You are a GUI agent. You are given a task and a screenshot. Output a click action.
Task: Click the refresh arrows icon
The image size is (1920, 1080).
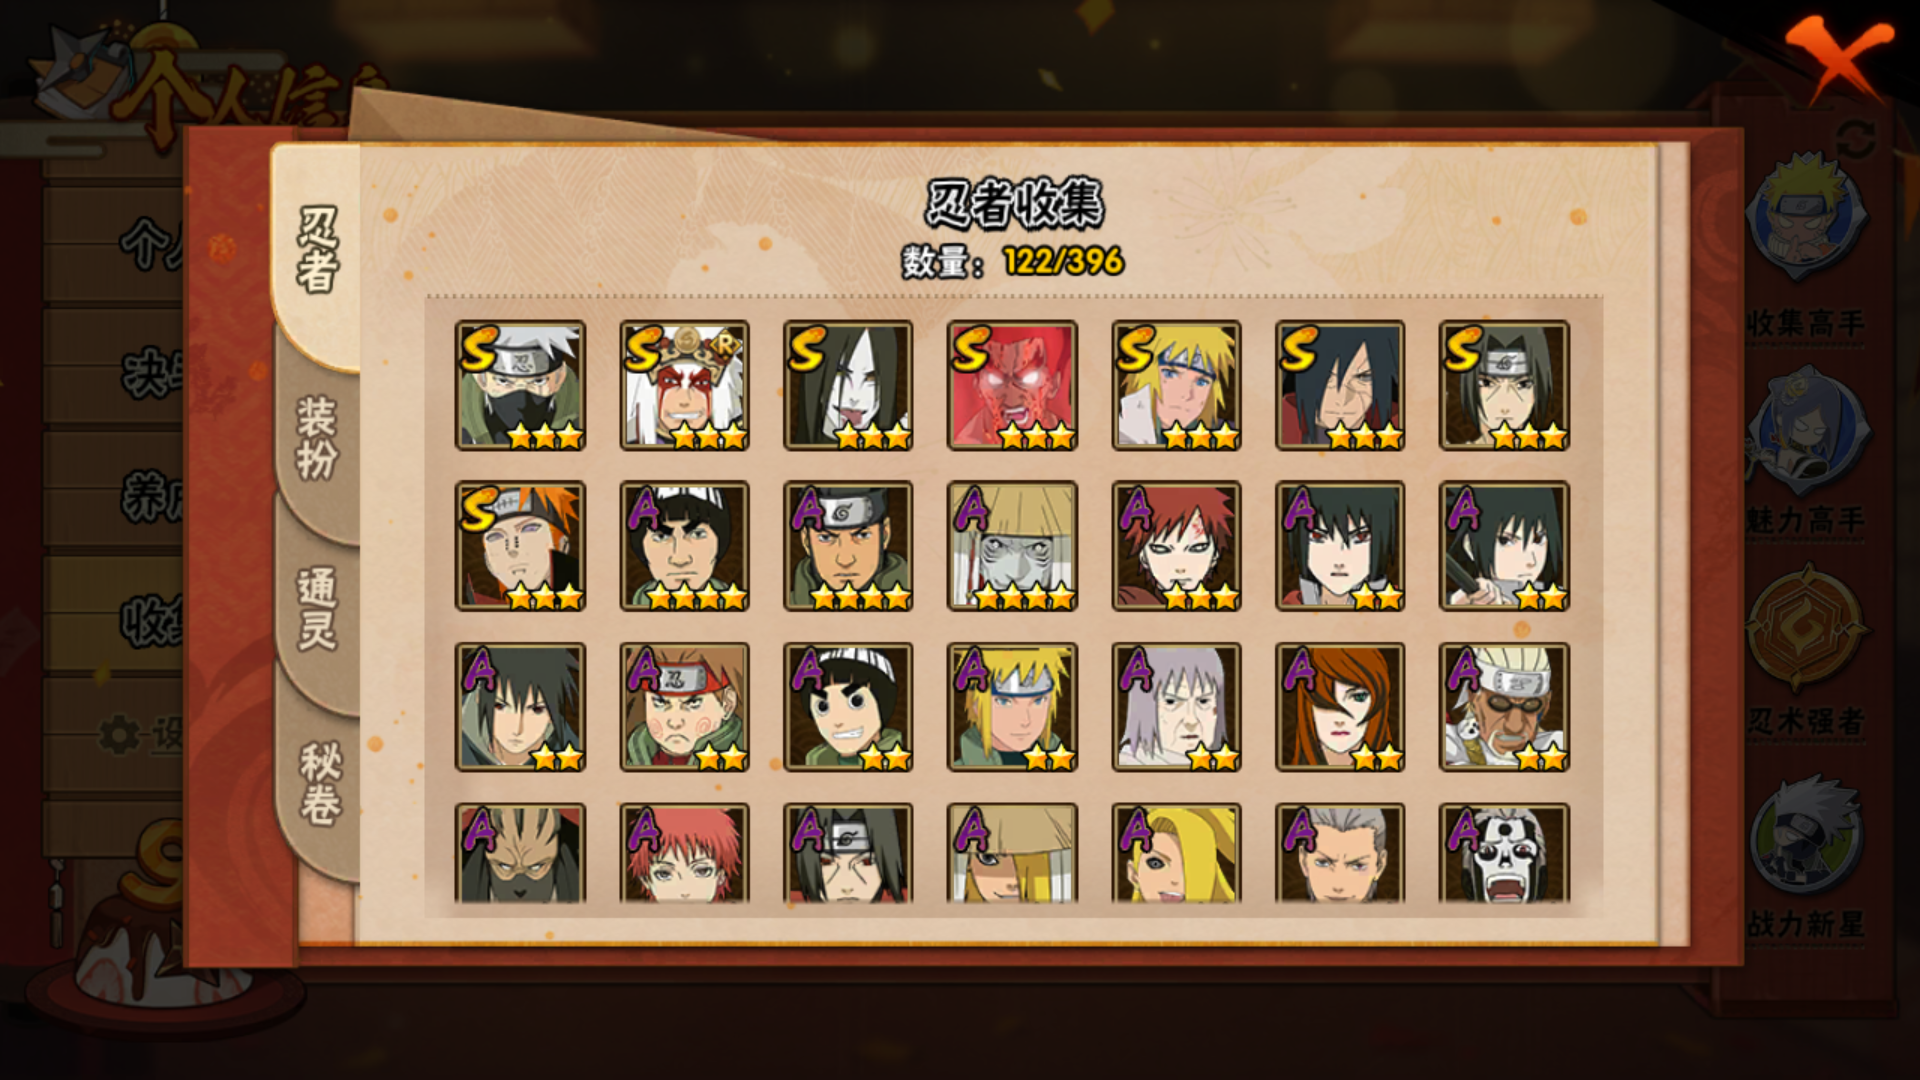1855,138
